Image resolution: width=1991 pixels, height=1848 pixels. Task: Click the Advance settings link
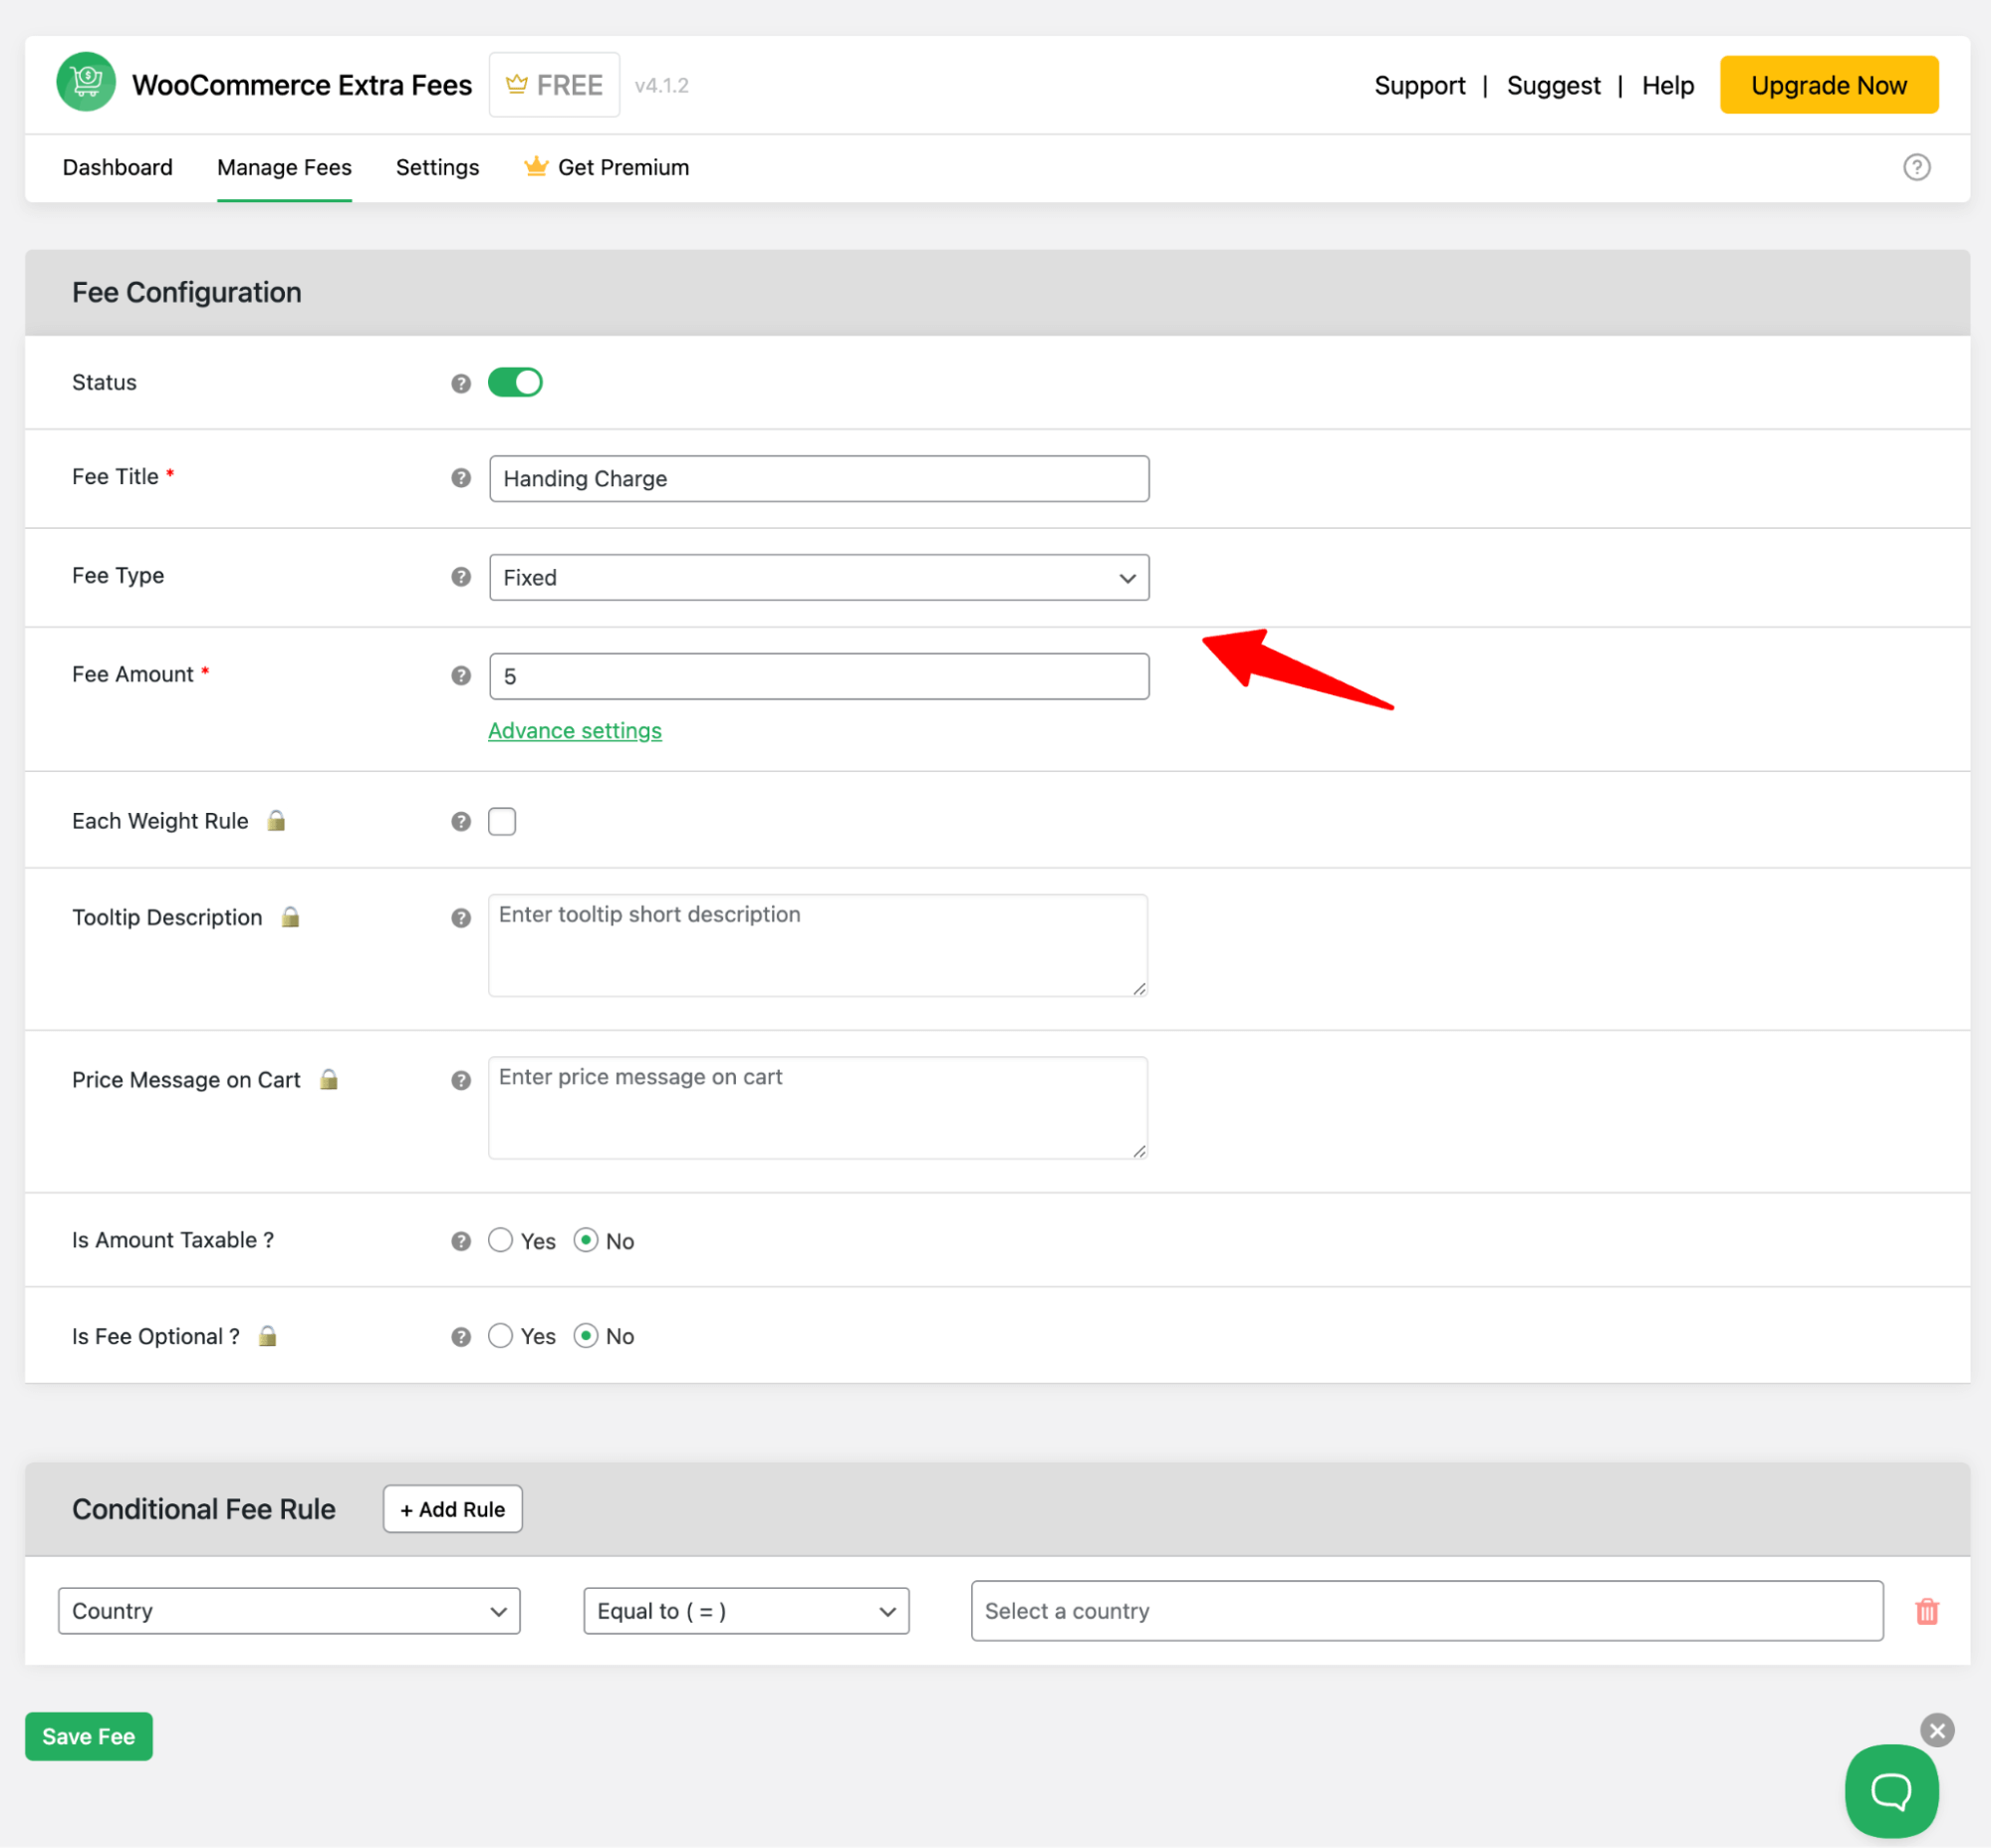point(575,729)
